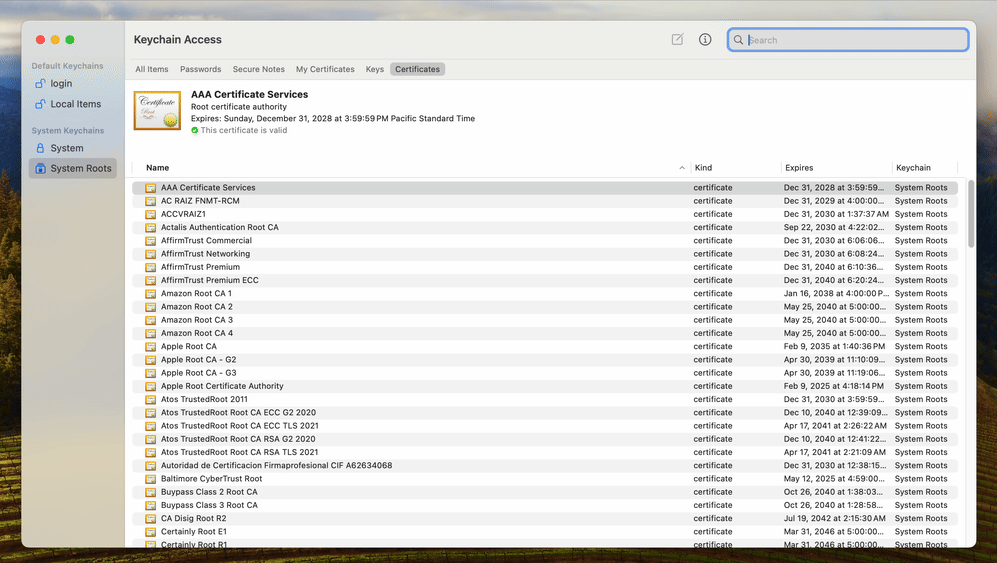Click the magnifying glass search icon

tap(738, 39)
